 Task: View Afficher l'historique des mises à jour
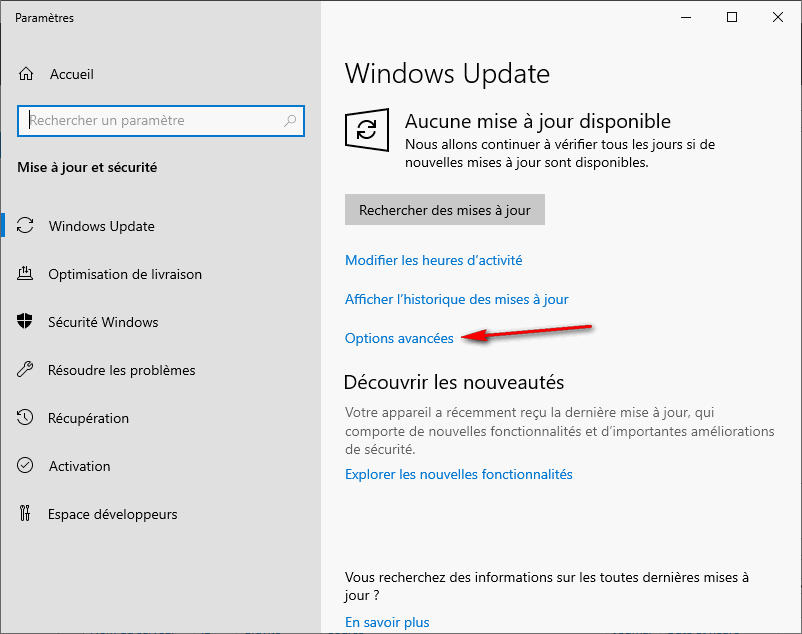[456, 299]
